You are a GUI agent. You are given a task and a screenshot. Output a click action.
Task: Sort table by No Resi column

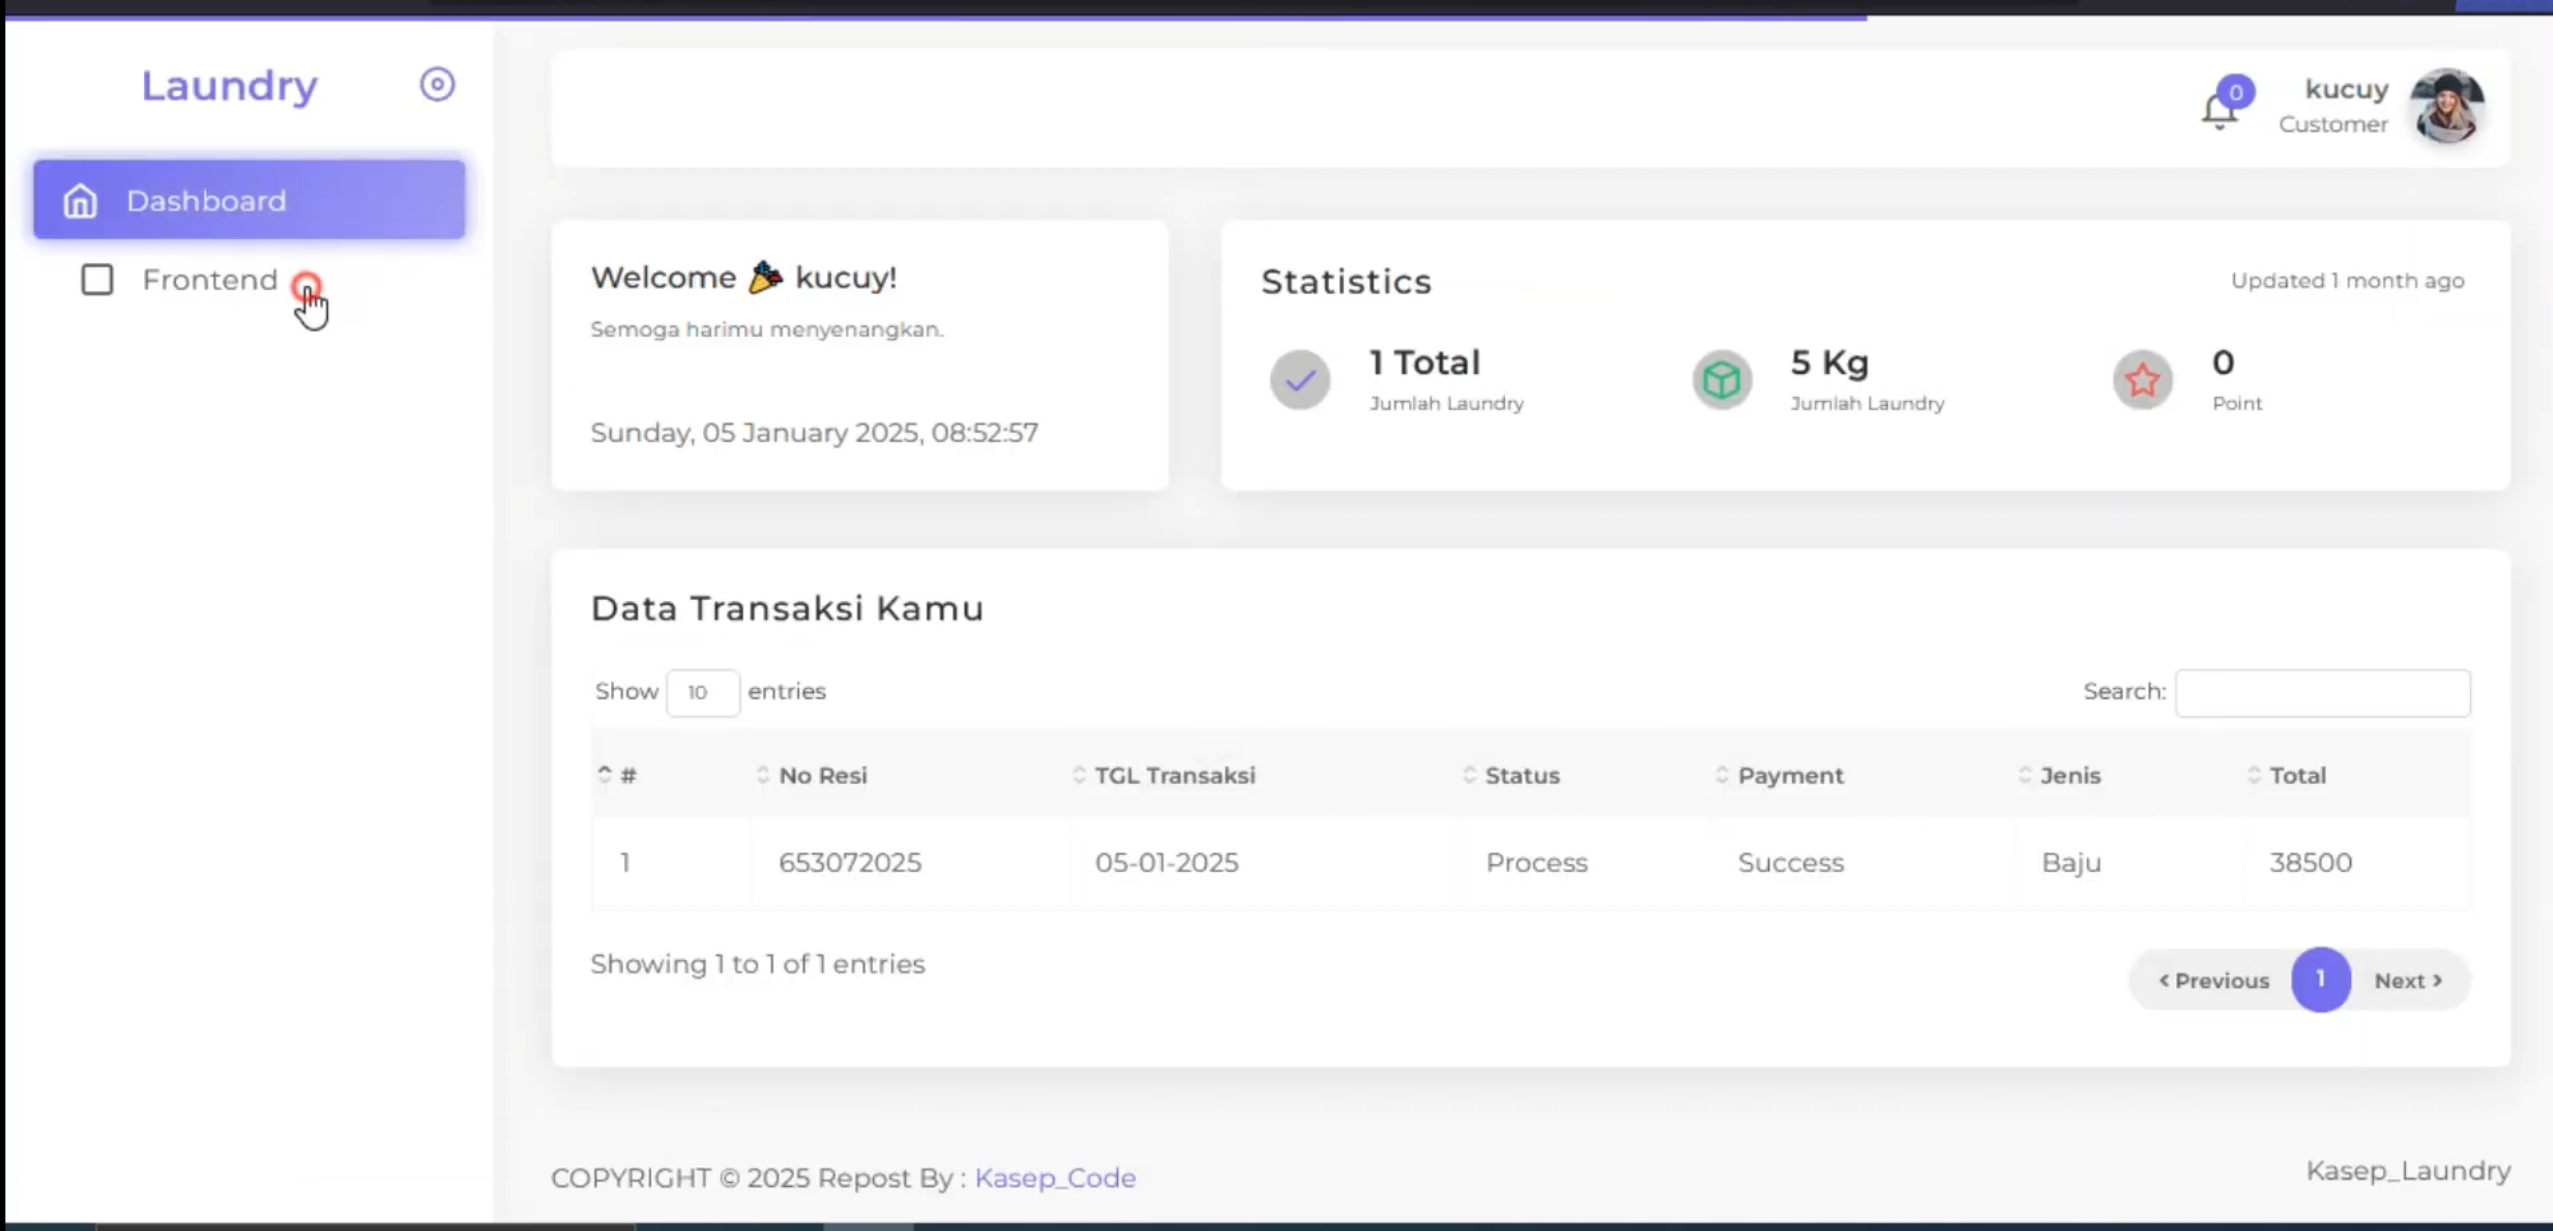909,775
